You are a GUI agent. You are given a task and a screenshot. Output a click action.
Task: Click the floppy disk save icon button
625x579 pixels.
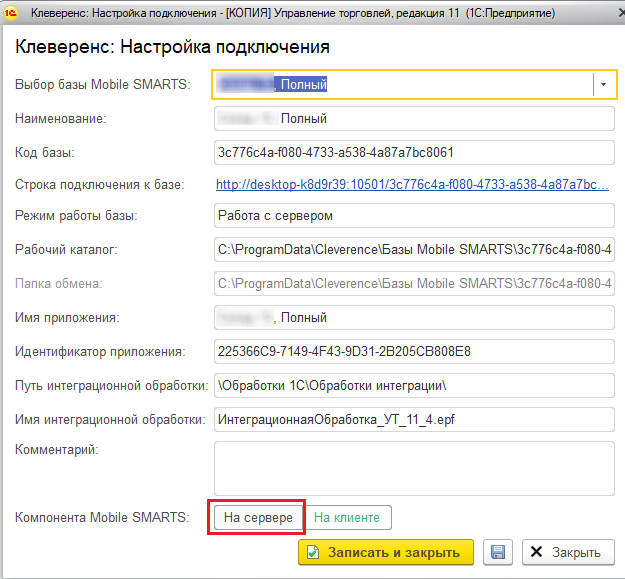[498, 552]
